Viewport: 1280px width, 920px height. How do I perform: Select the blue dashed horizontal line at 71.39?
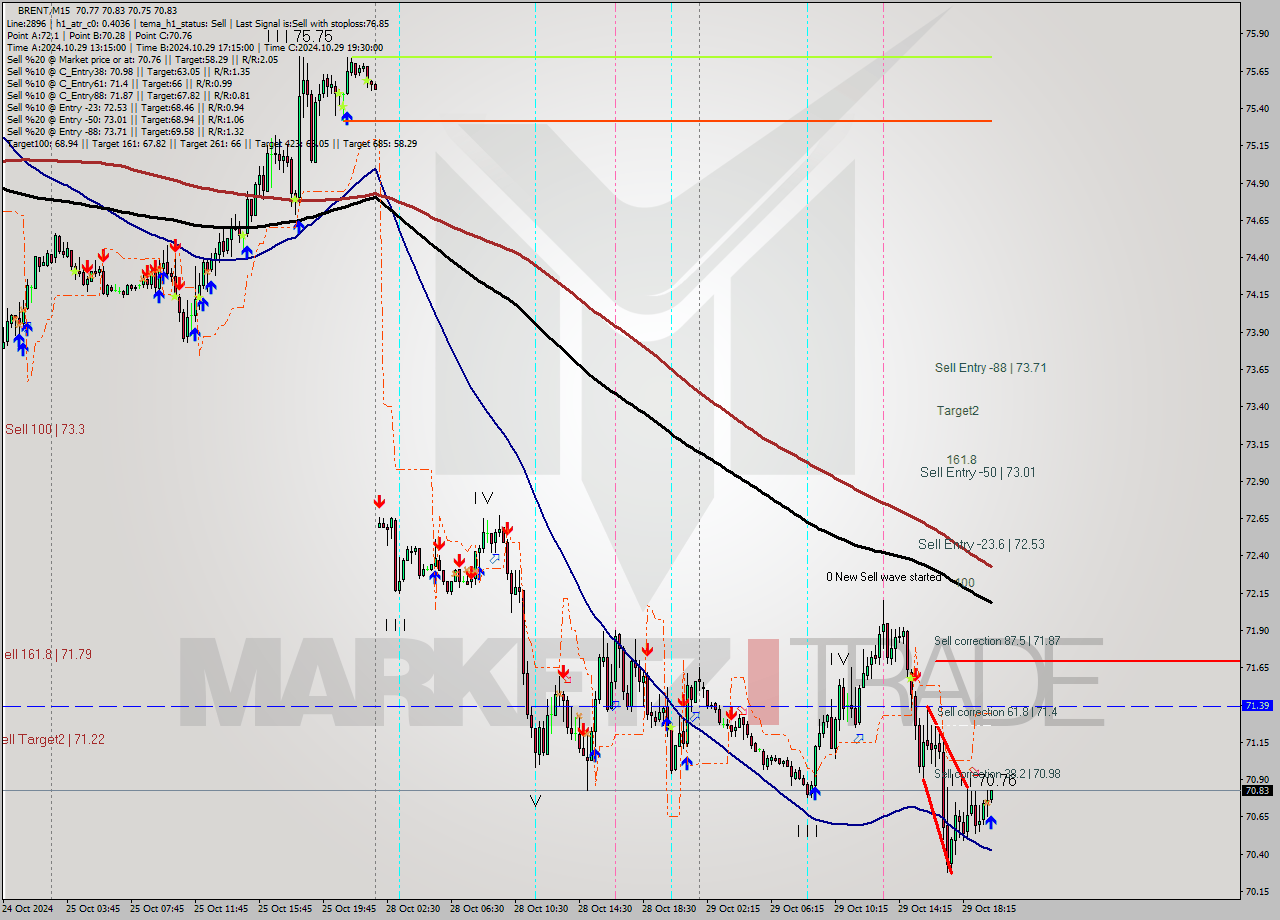point(620,706)
